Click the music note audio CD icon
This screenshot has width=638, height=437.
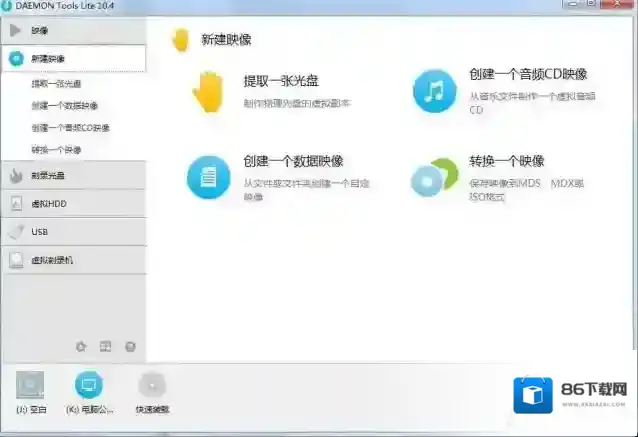pos(434,92)
